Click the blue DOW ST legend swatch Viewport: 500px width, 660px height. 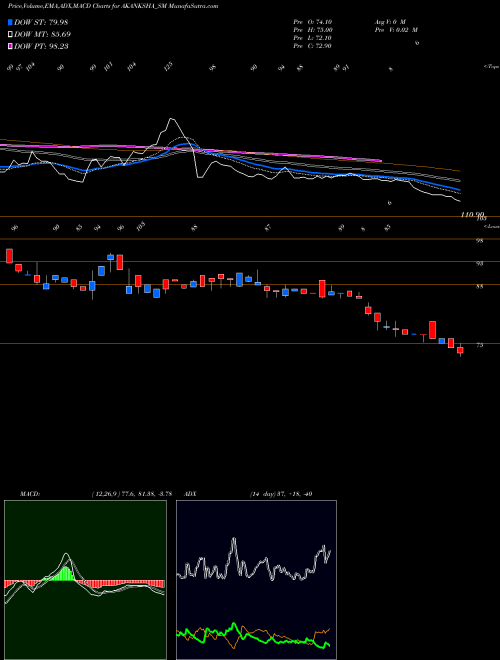10,22
